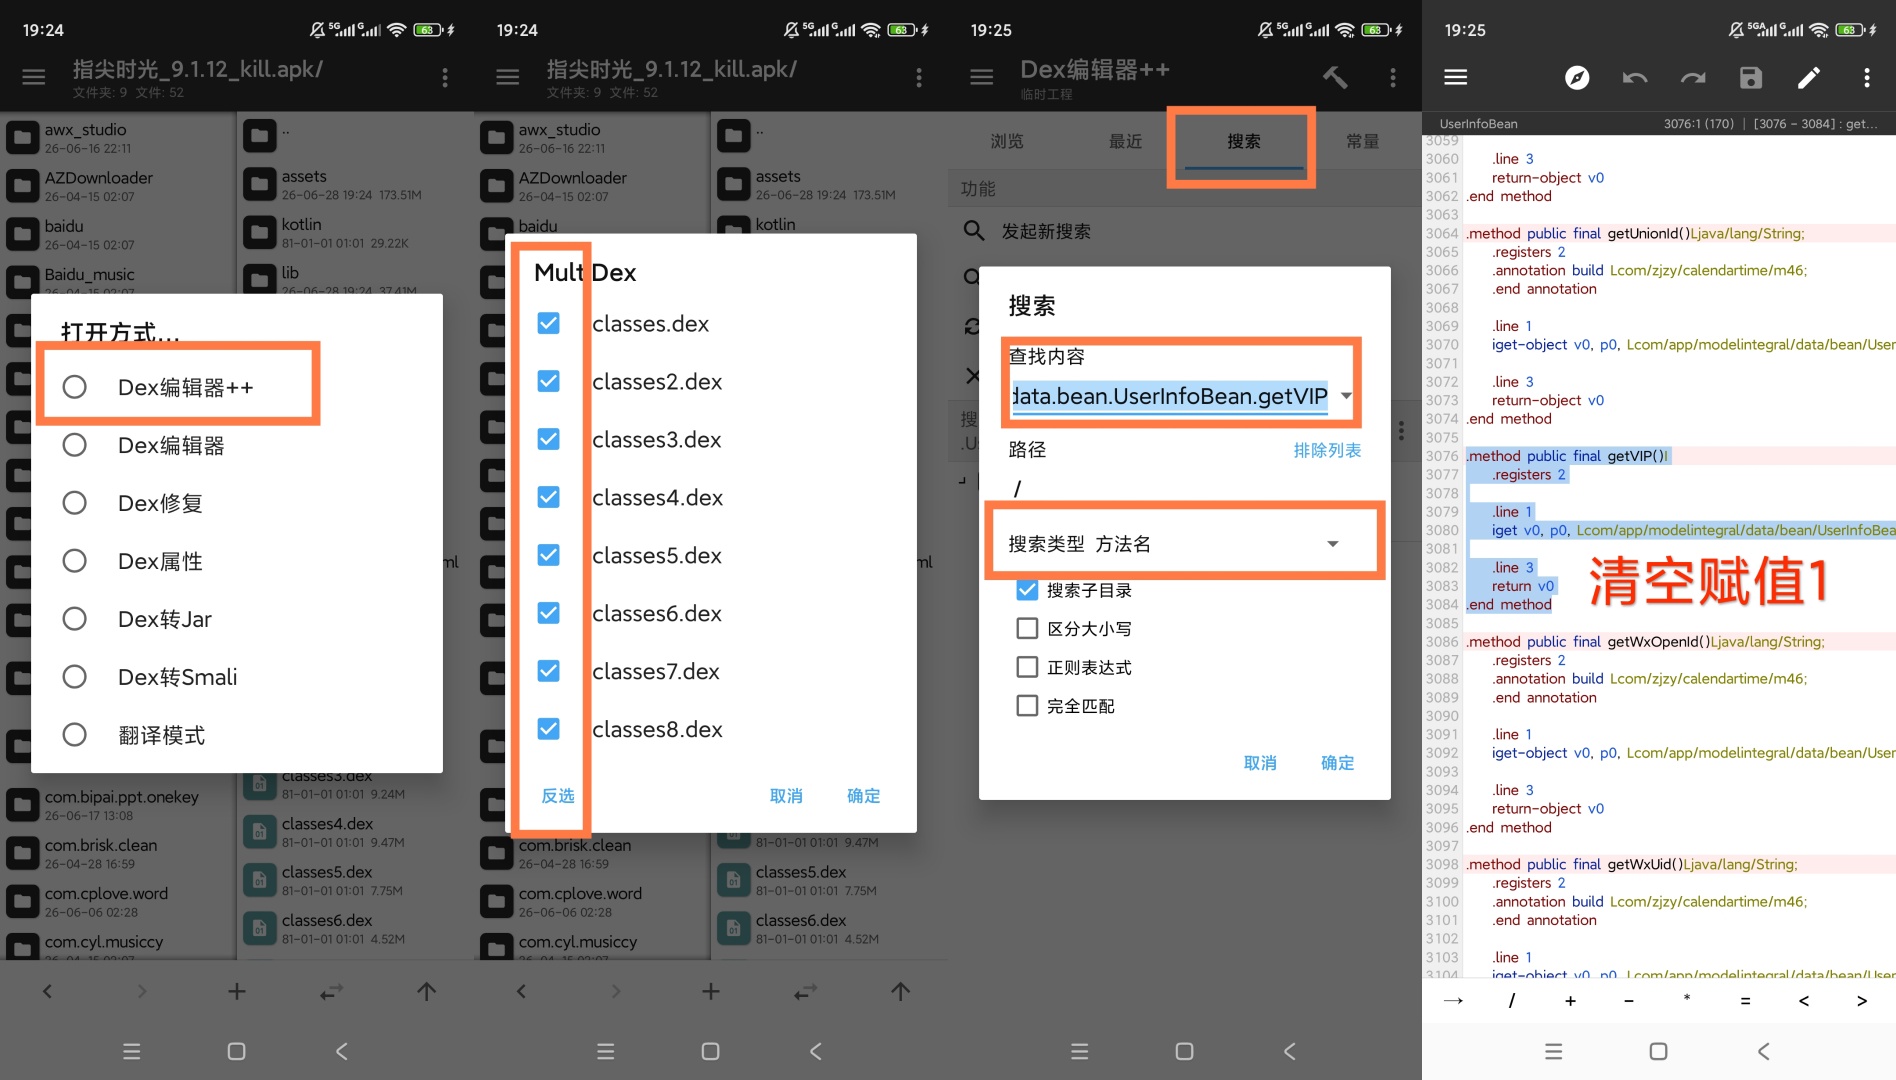Image resolution: width=1896 pixels, height=1080 pixels.
Task: Open the 常量 tab
Action: [1363, 142]
